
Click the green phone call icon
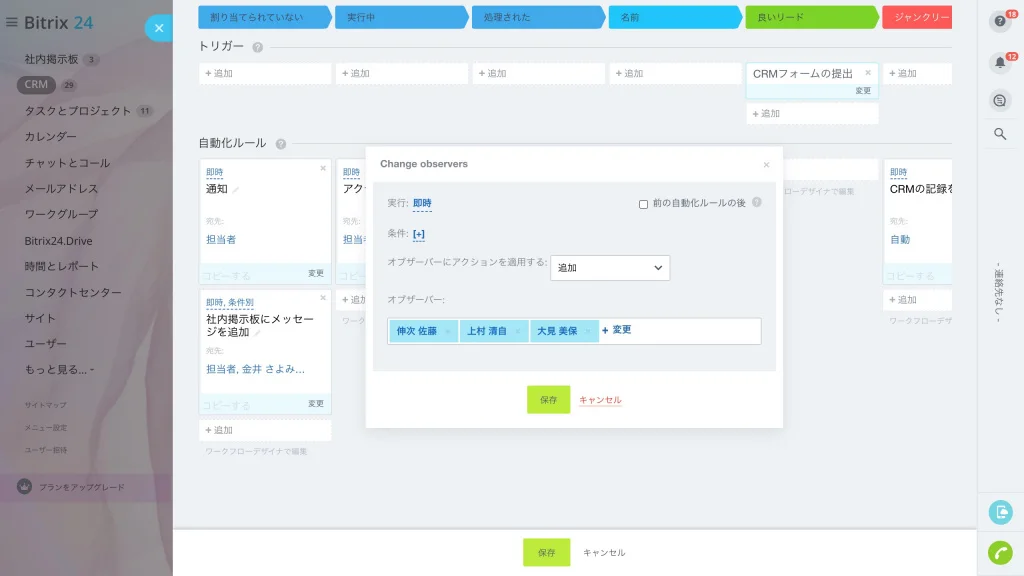coord(1000,553)
